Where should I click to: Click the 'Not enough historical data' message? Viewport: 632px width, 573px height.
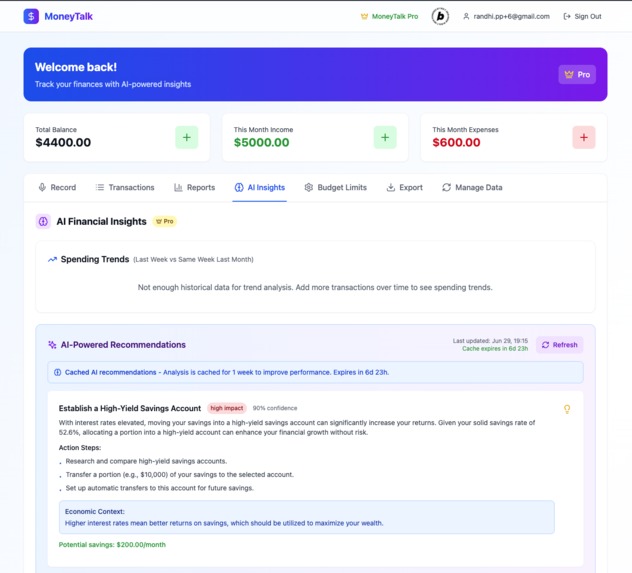315,288
